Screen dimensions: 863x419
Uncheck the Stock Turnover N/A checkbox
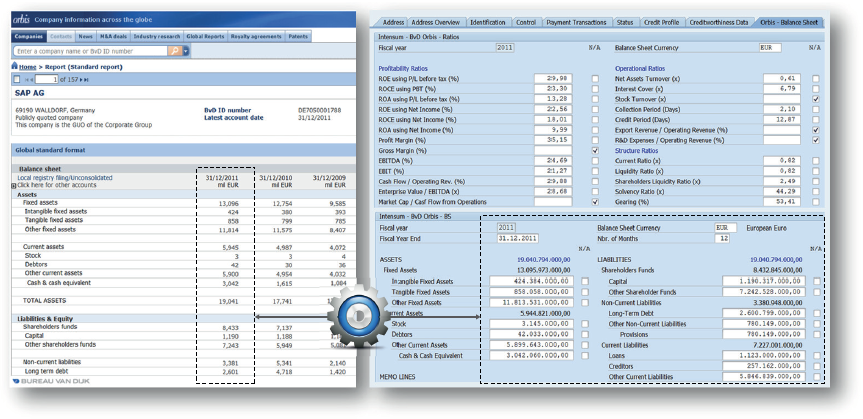click(x=816, y=99)
